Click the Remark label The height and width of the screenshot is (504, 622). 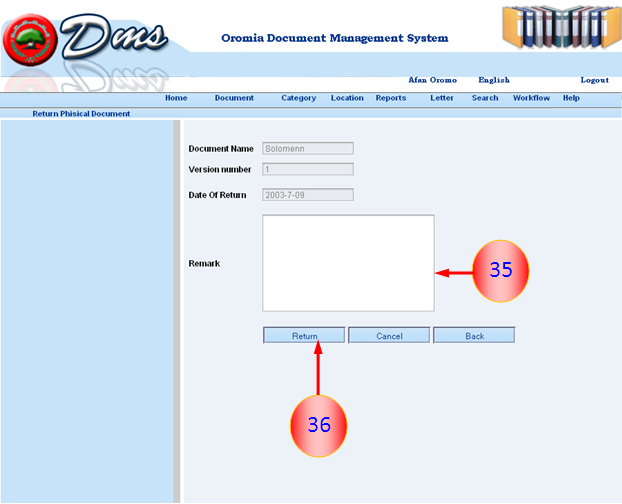pyautogui.click(x=204, y=263)
